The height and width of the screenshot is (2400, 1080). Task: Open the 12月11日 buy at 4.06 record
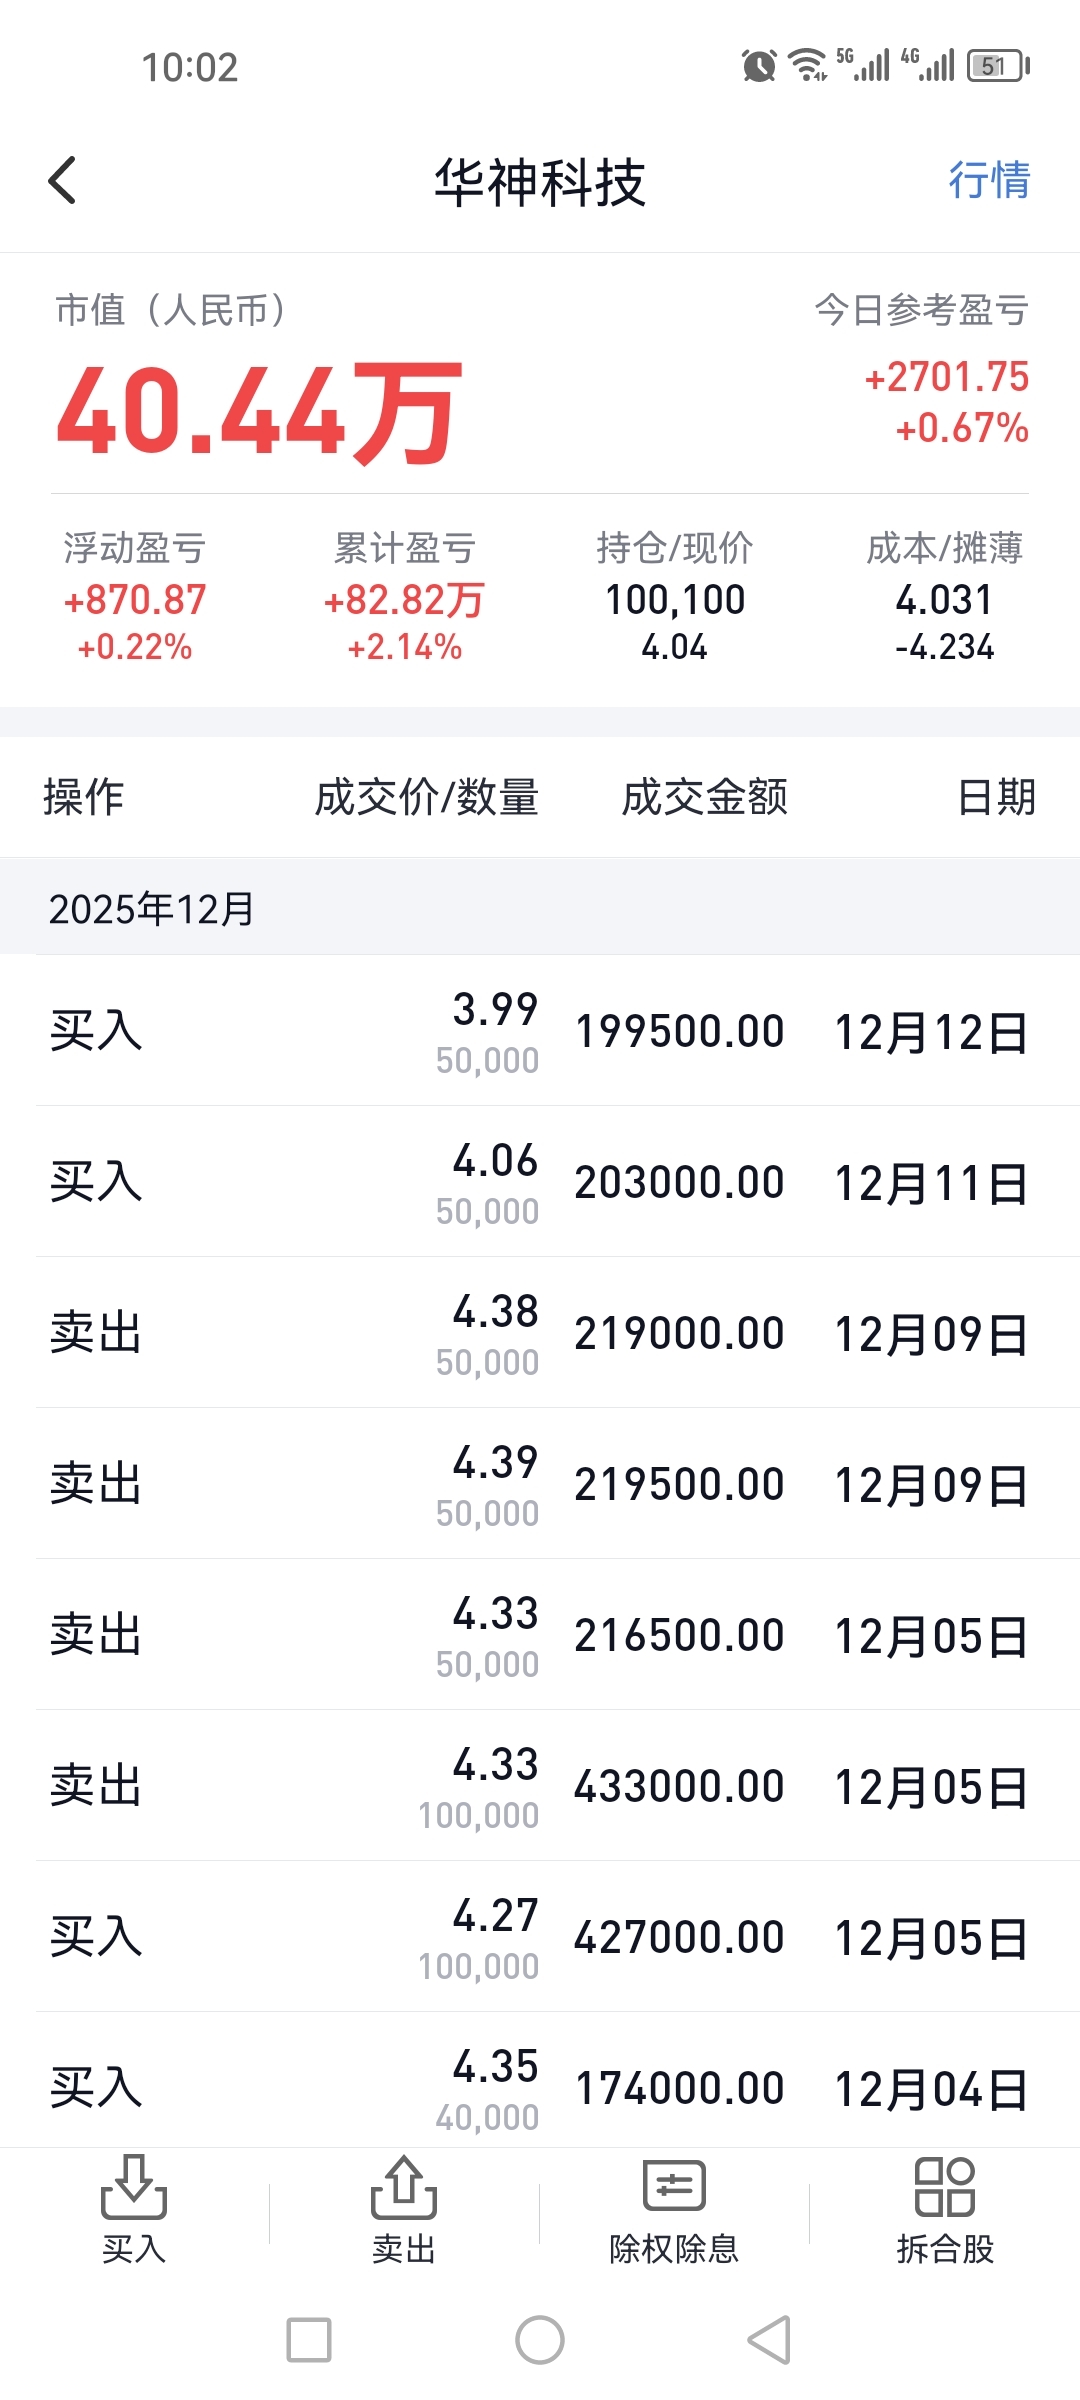tap(540, 1182)
